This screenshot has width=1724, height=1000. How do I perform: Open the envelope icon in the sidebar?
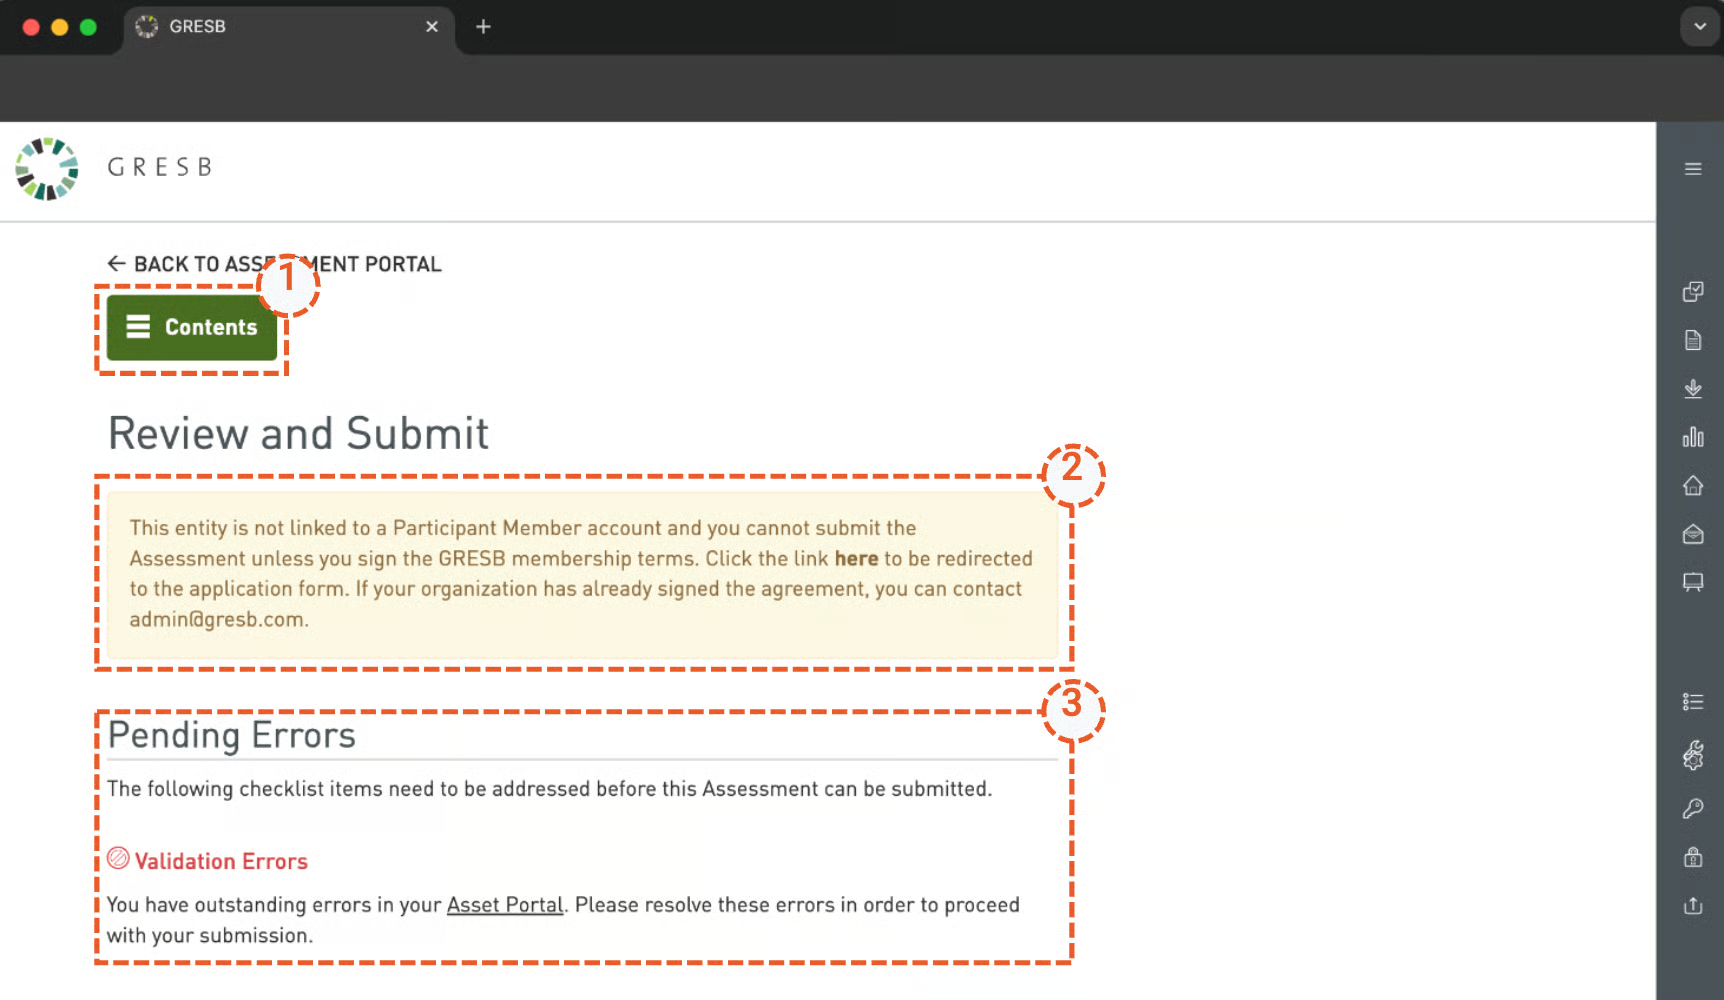click(1692, 534)
